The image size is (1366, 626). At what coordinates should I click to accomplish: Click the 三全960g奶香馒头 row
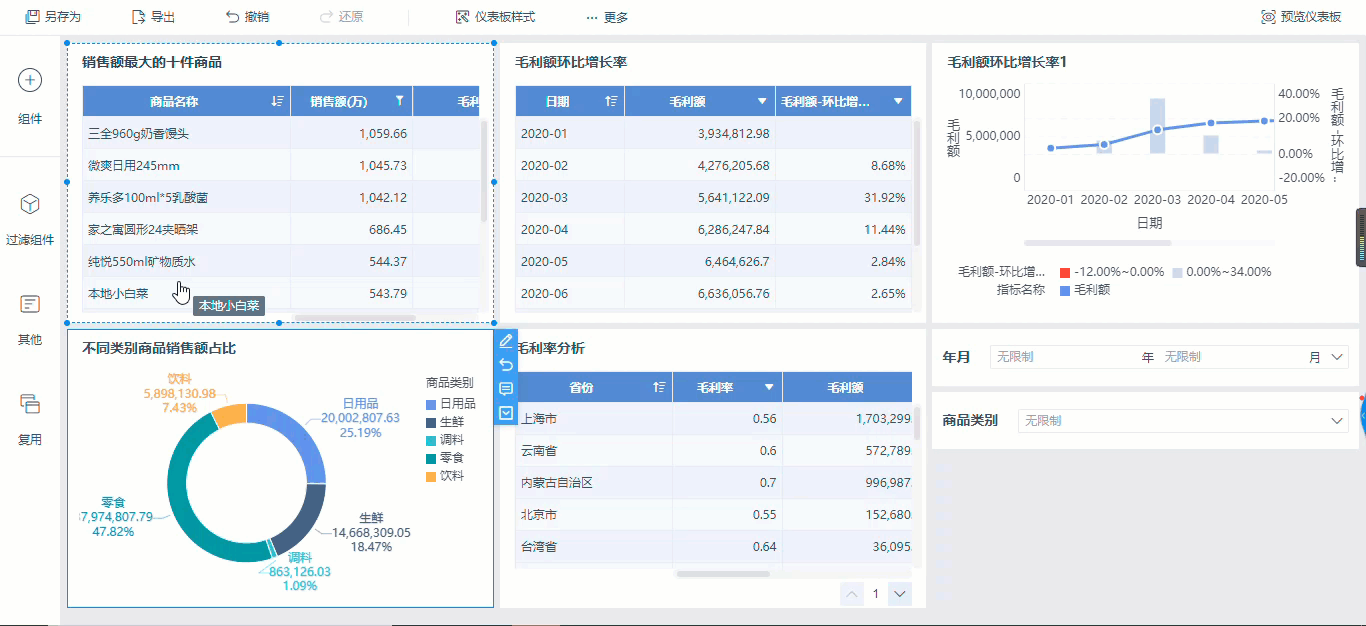tap(281, 133)
